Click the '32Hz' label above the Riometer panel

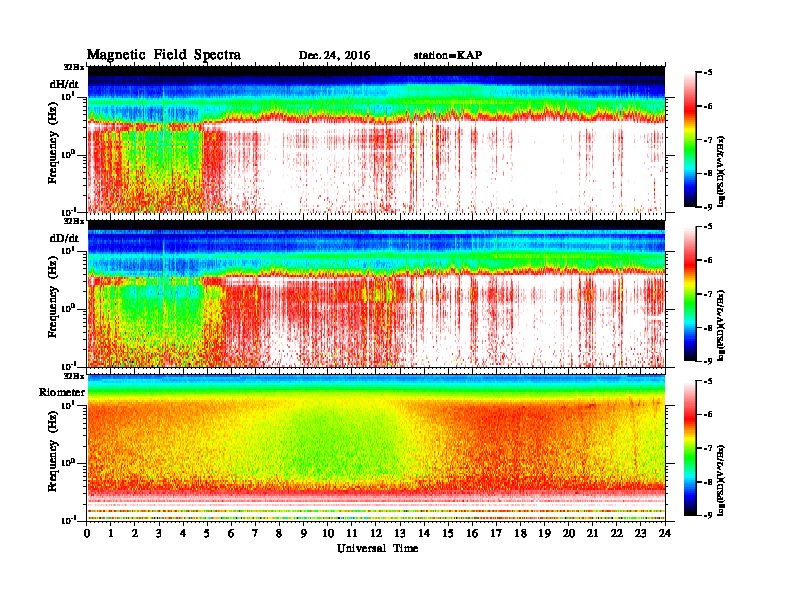click(x=74, y=376)
